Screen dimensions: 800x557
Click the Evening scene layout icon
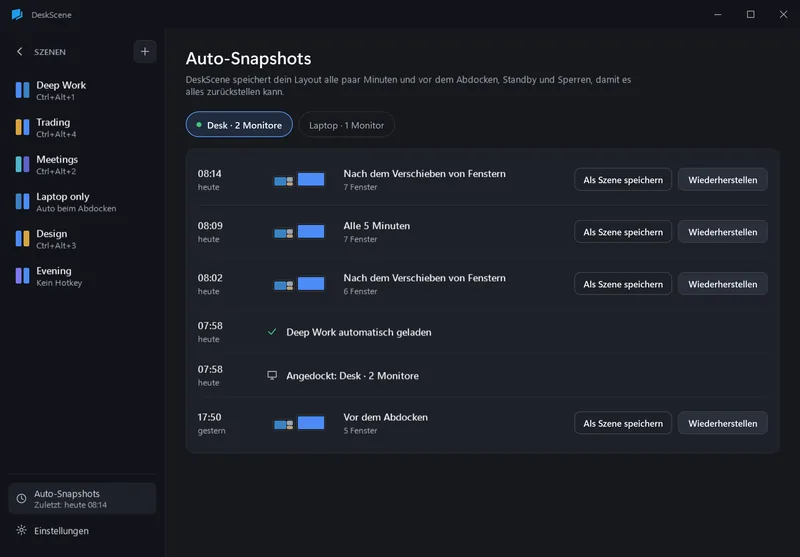pyautogui.click(x=22, y=276)
